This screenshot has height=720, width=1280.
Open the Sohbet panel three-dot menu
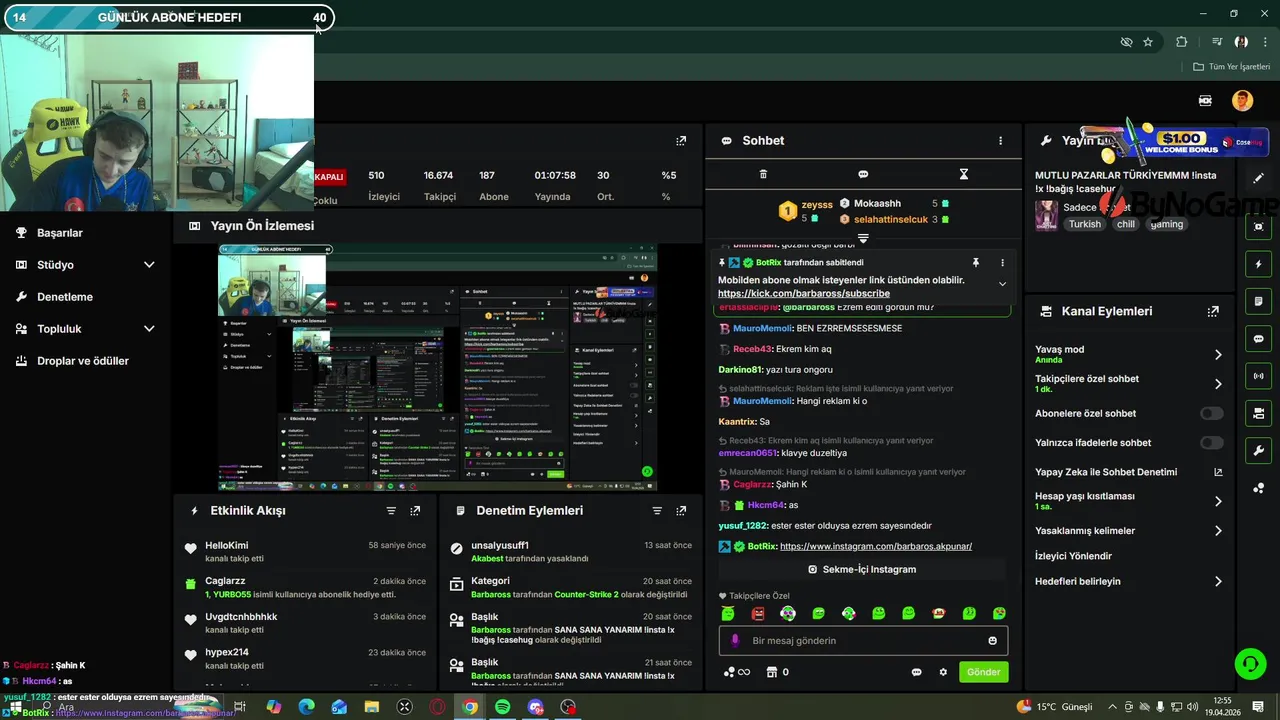click(x=1000, y=141)
